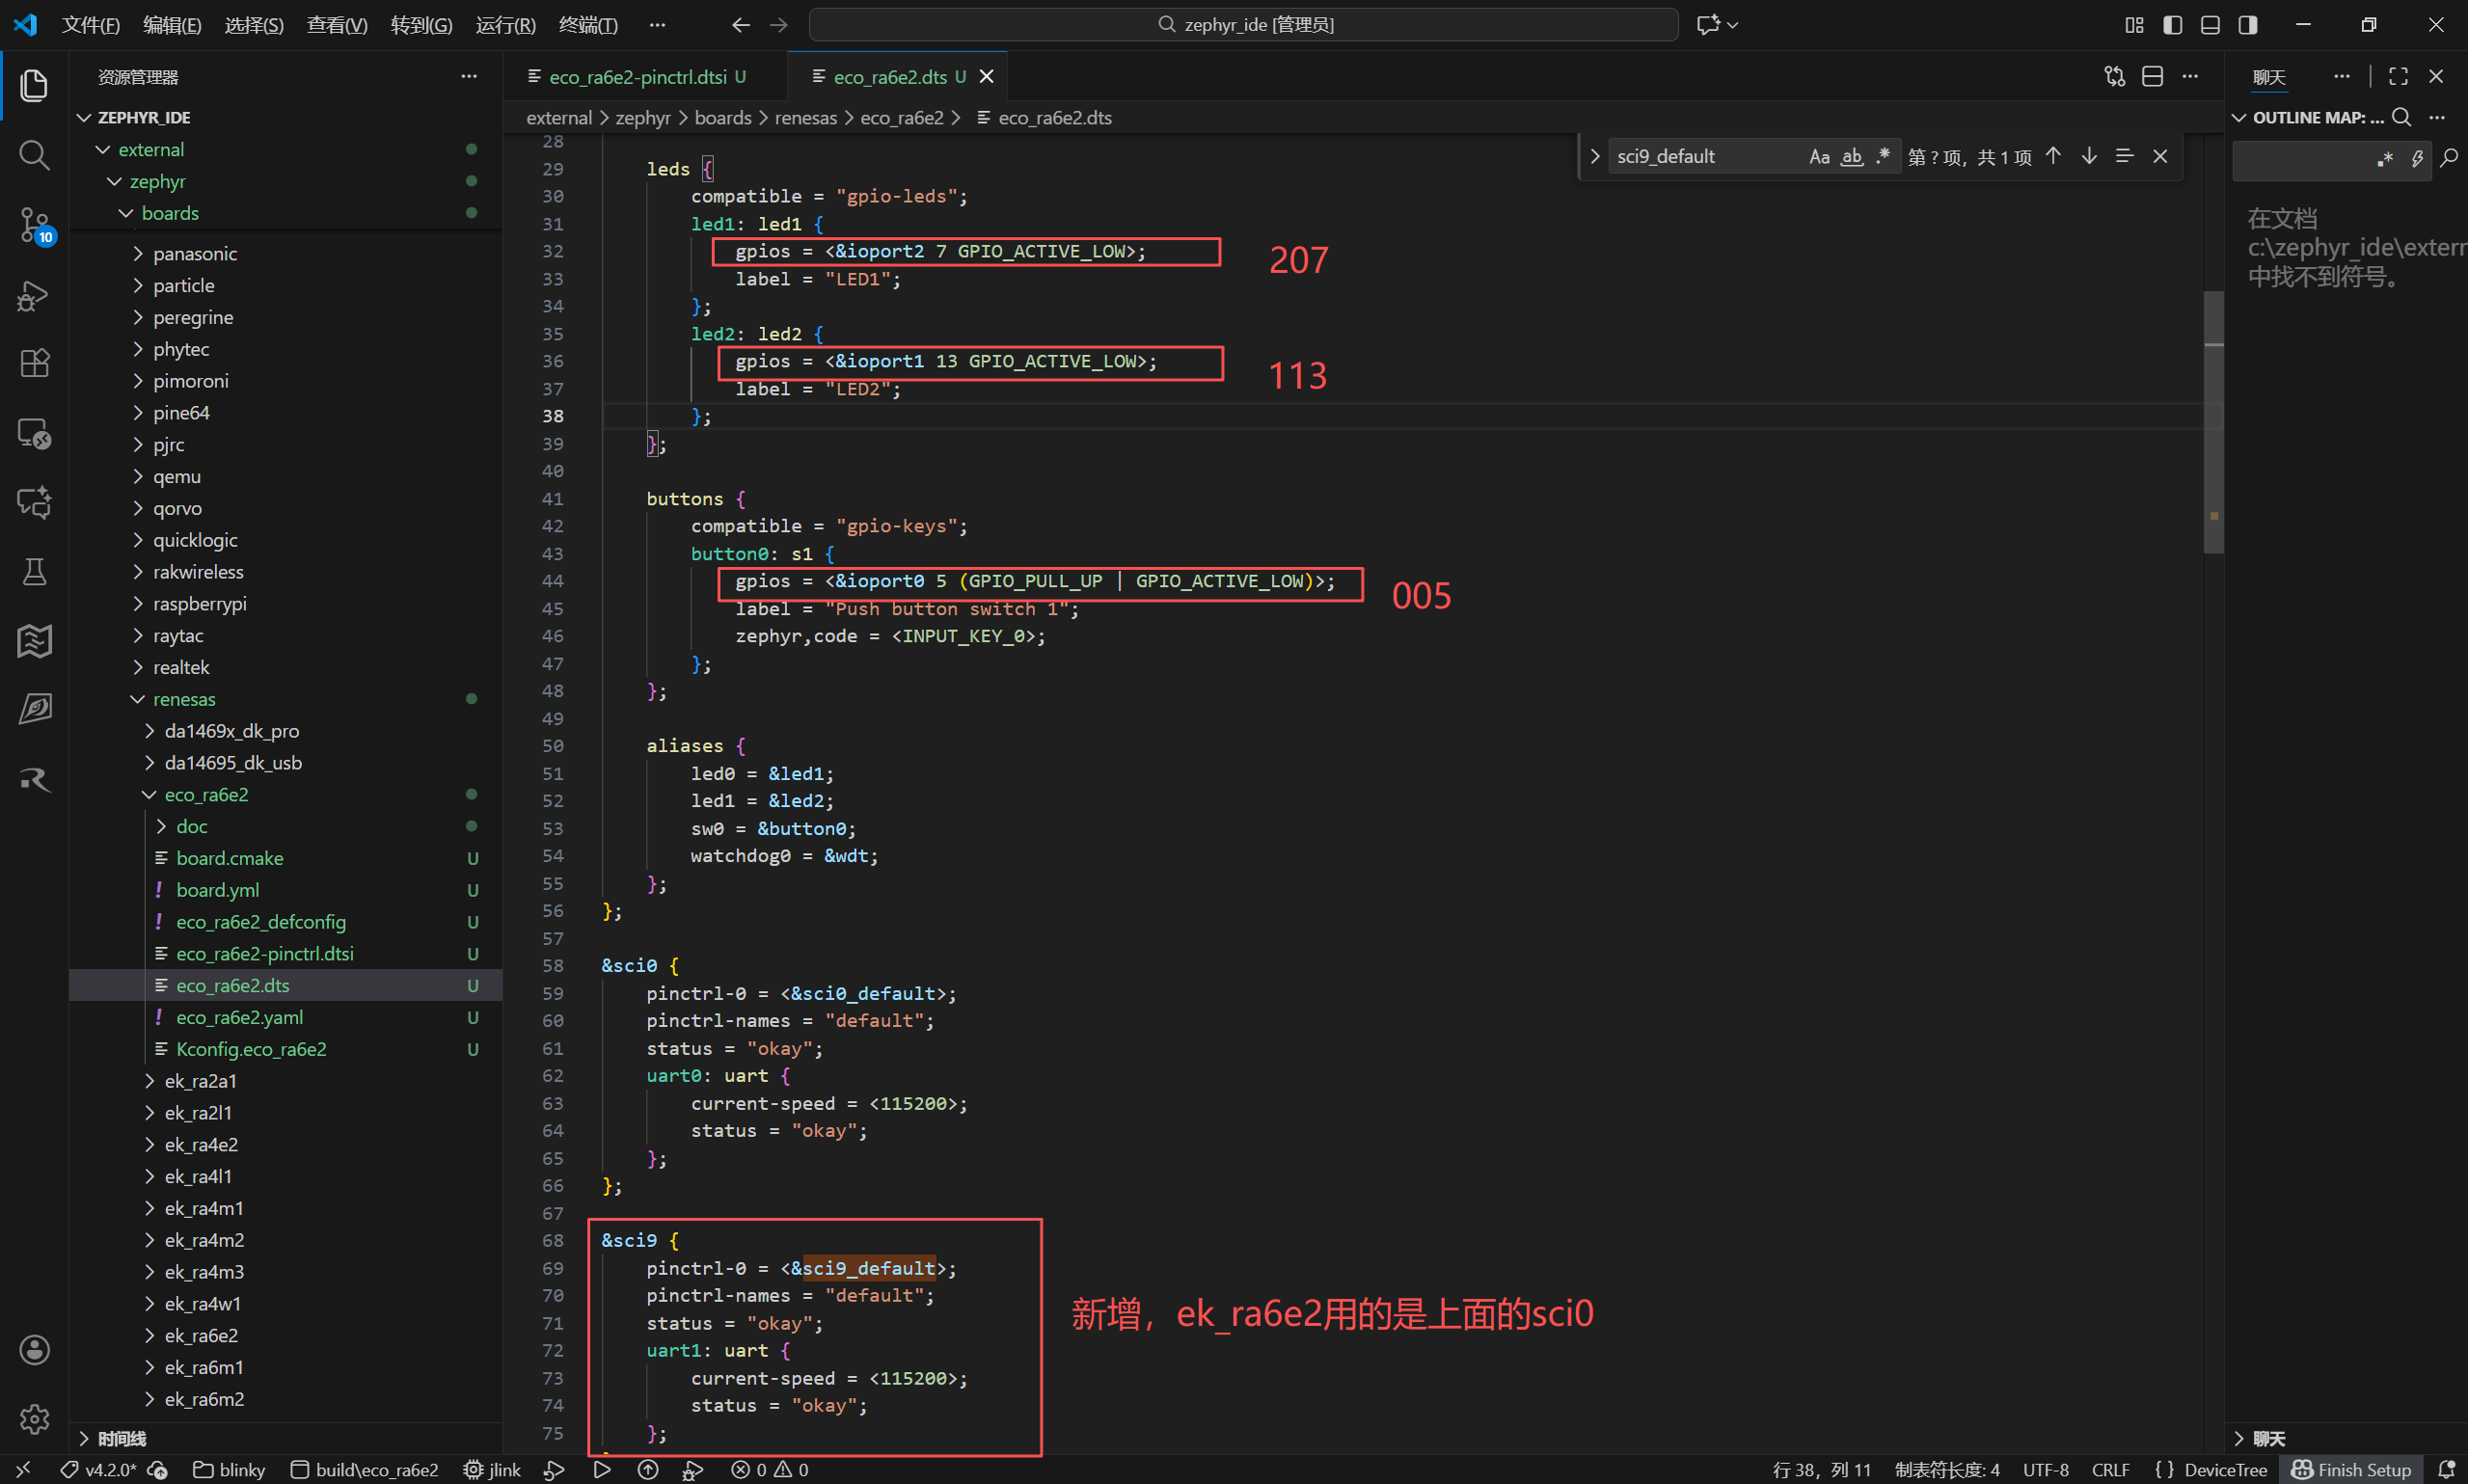This screenshot has width=2468, height=1484.
Task: Open the Testing flask view
Action: [x=34, y=571]
